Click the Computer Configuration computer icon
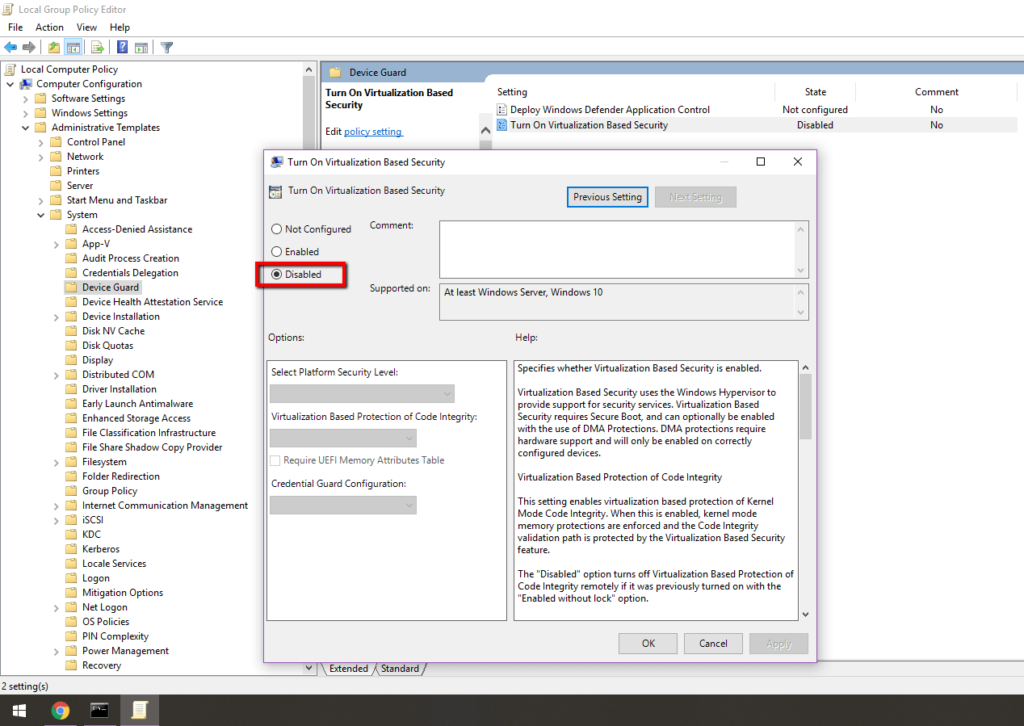Image resolution: width=1024 pixels, height=726 pixels. click(26, 84)
